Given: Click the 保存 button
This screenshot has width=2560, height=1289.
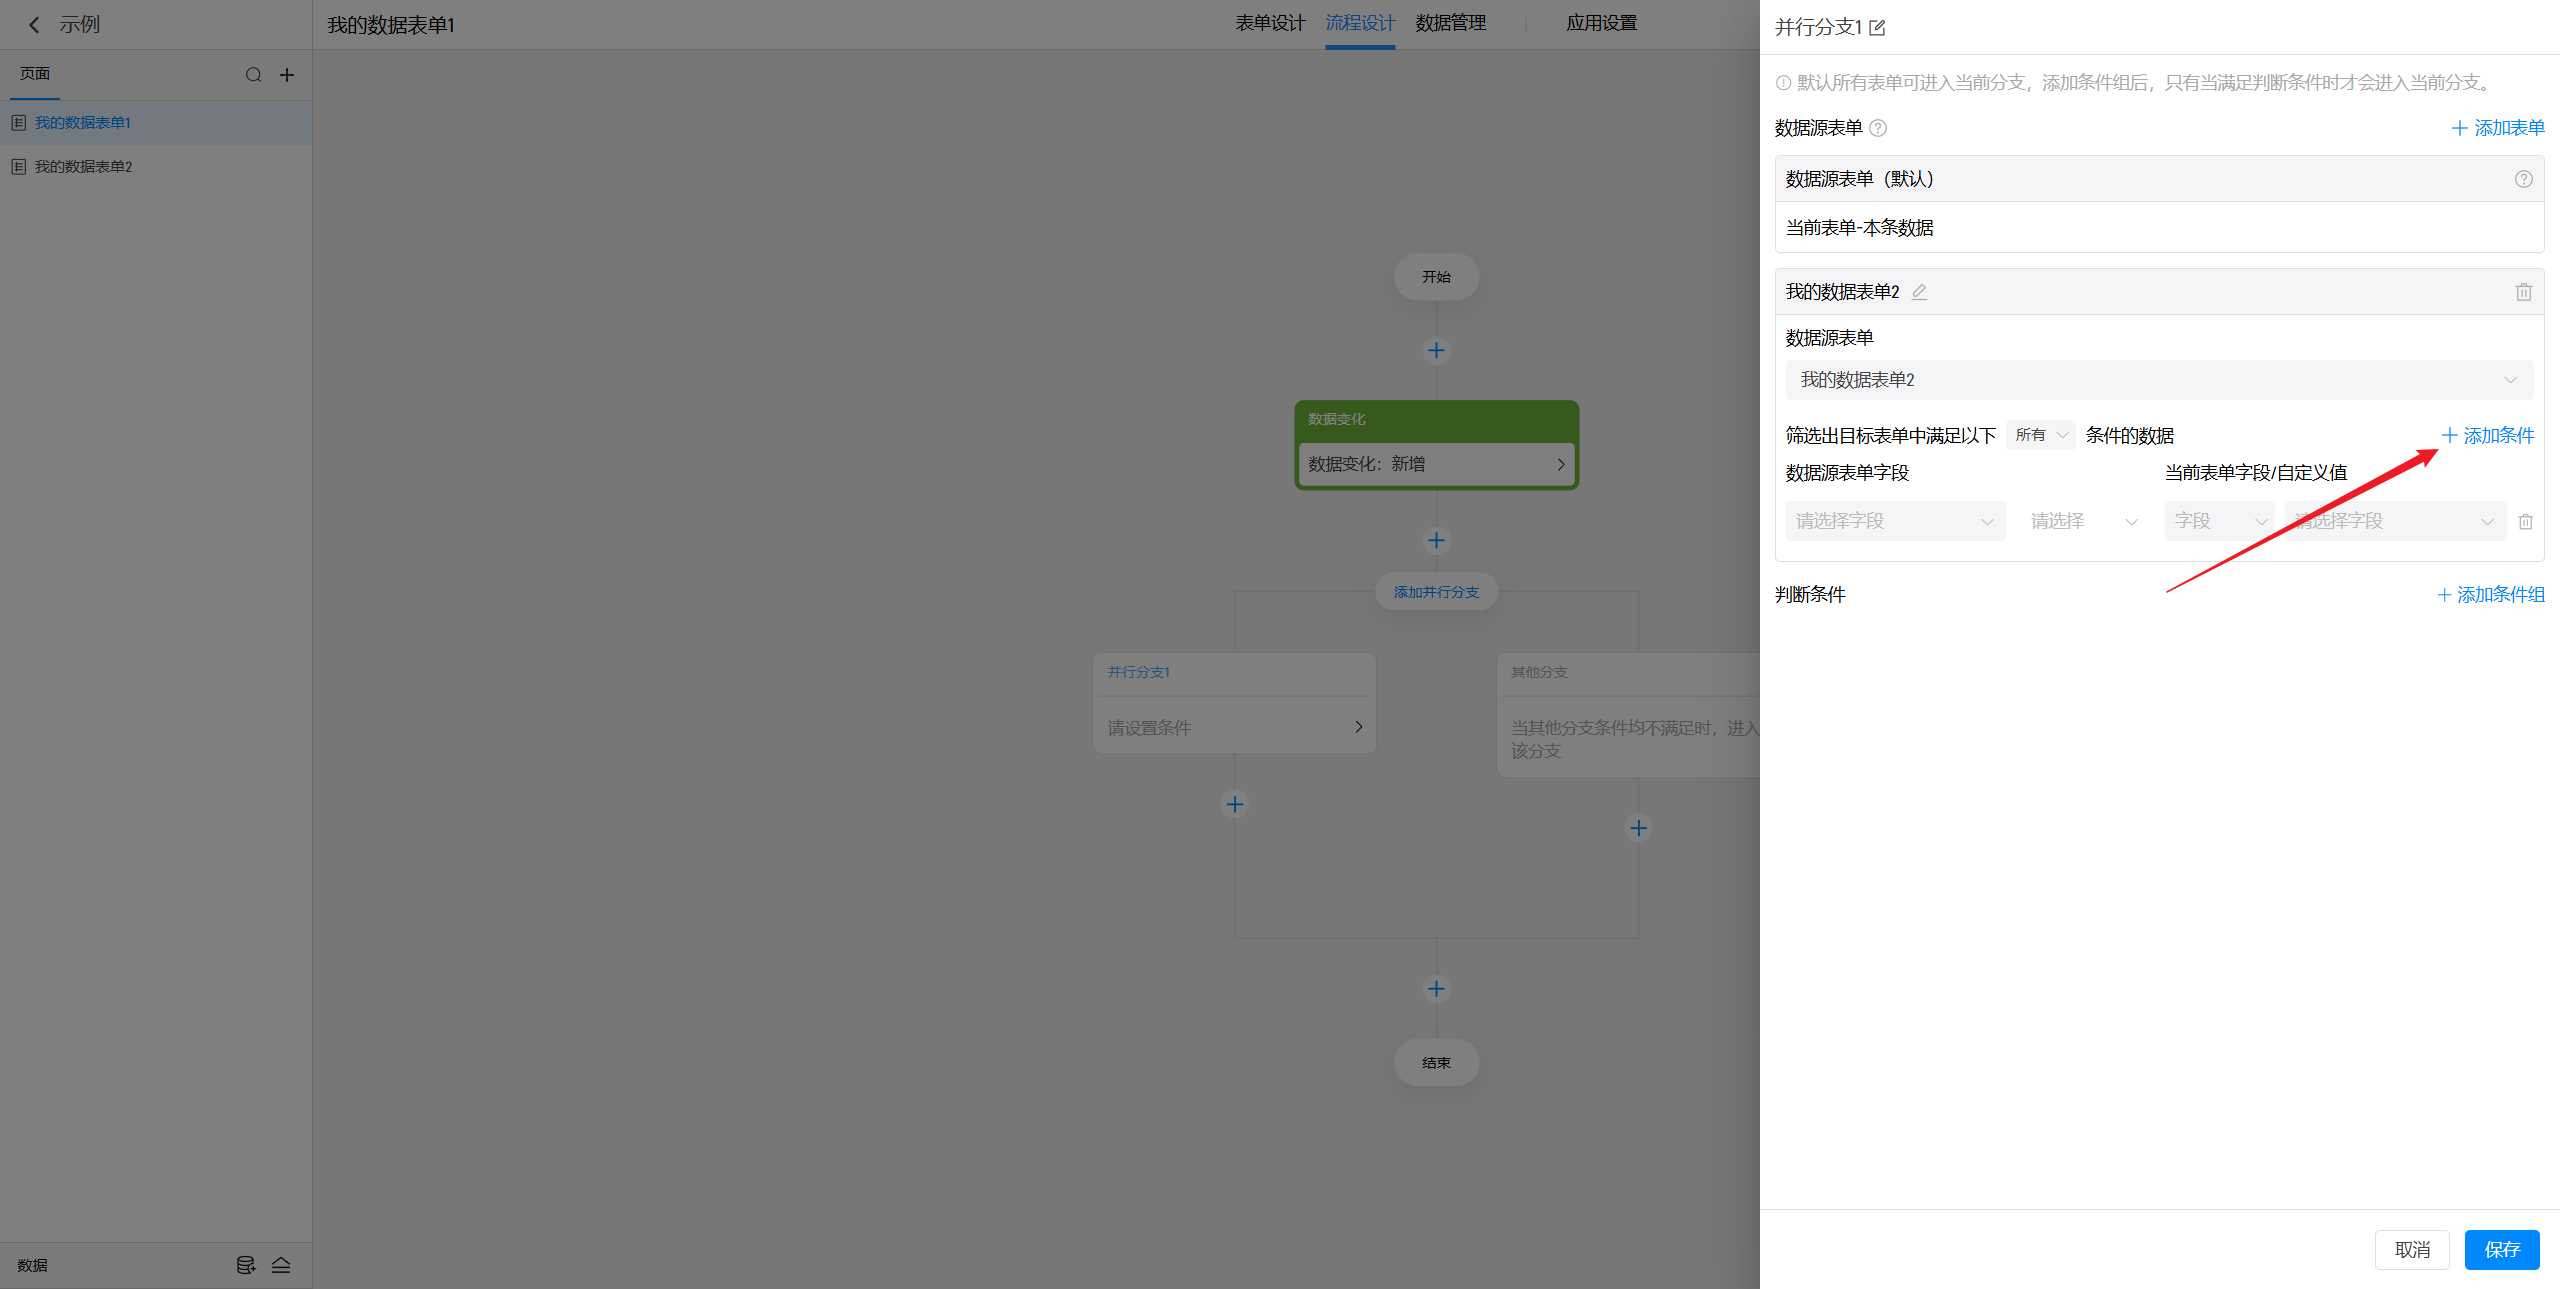Looking at the screenshot, I should click(2501, 1250).
